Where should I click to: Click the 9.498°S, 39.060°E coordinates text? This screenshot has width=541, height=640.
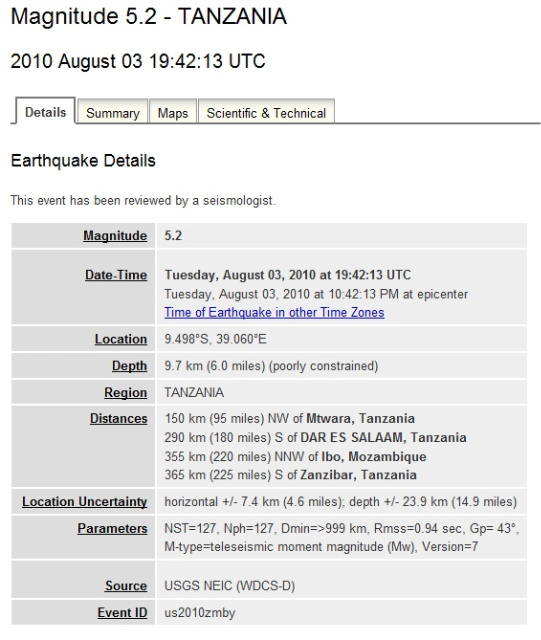tap(216, 339)
